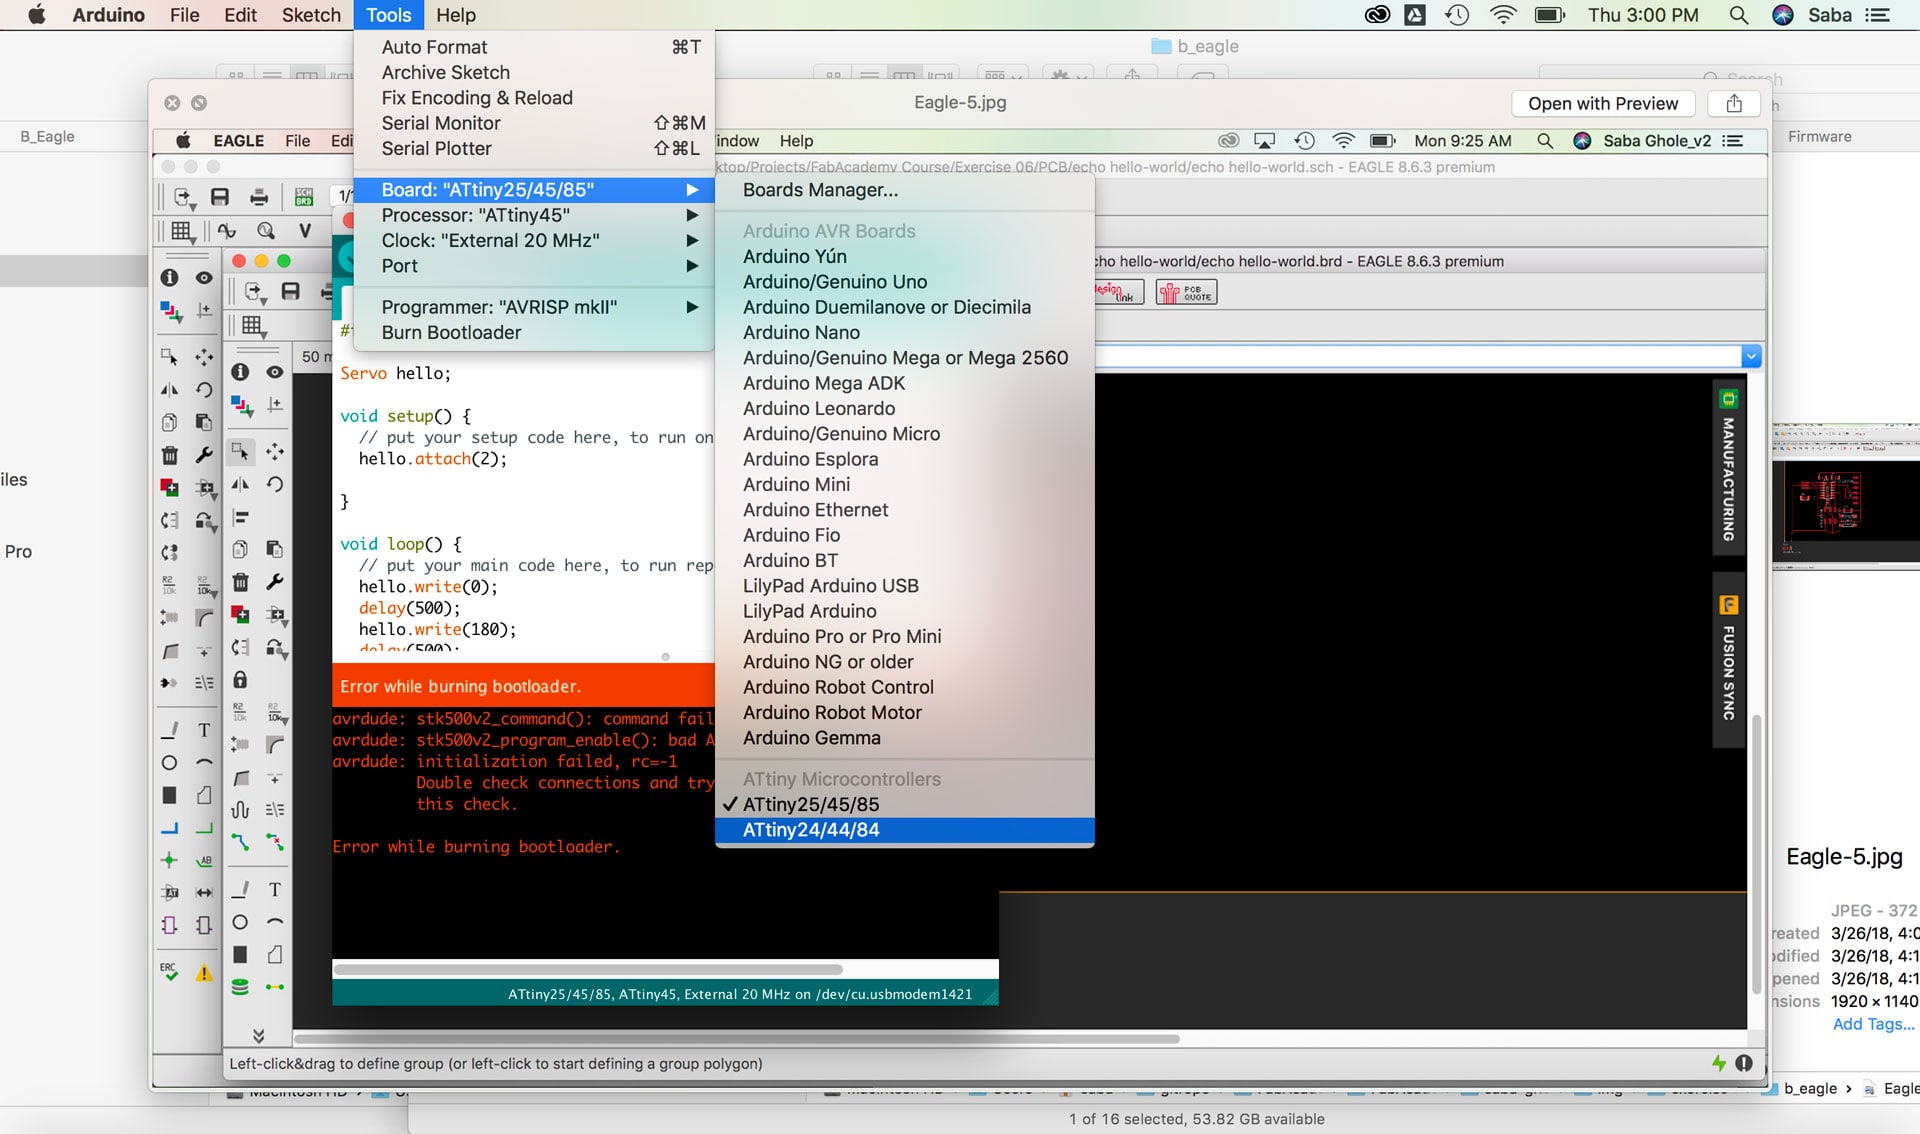Select Polygon tool in board editor palette

pos(275,954)
